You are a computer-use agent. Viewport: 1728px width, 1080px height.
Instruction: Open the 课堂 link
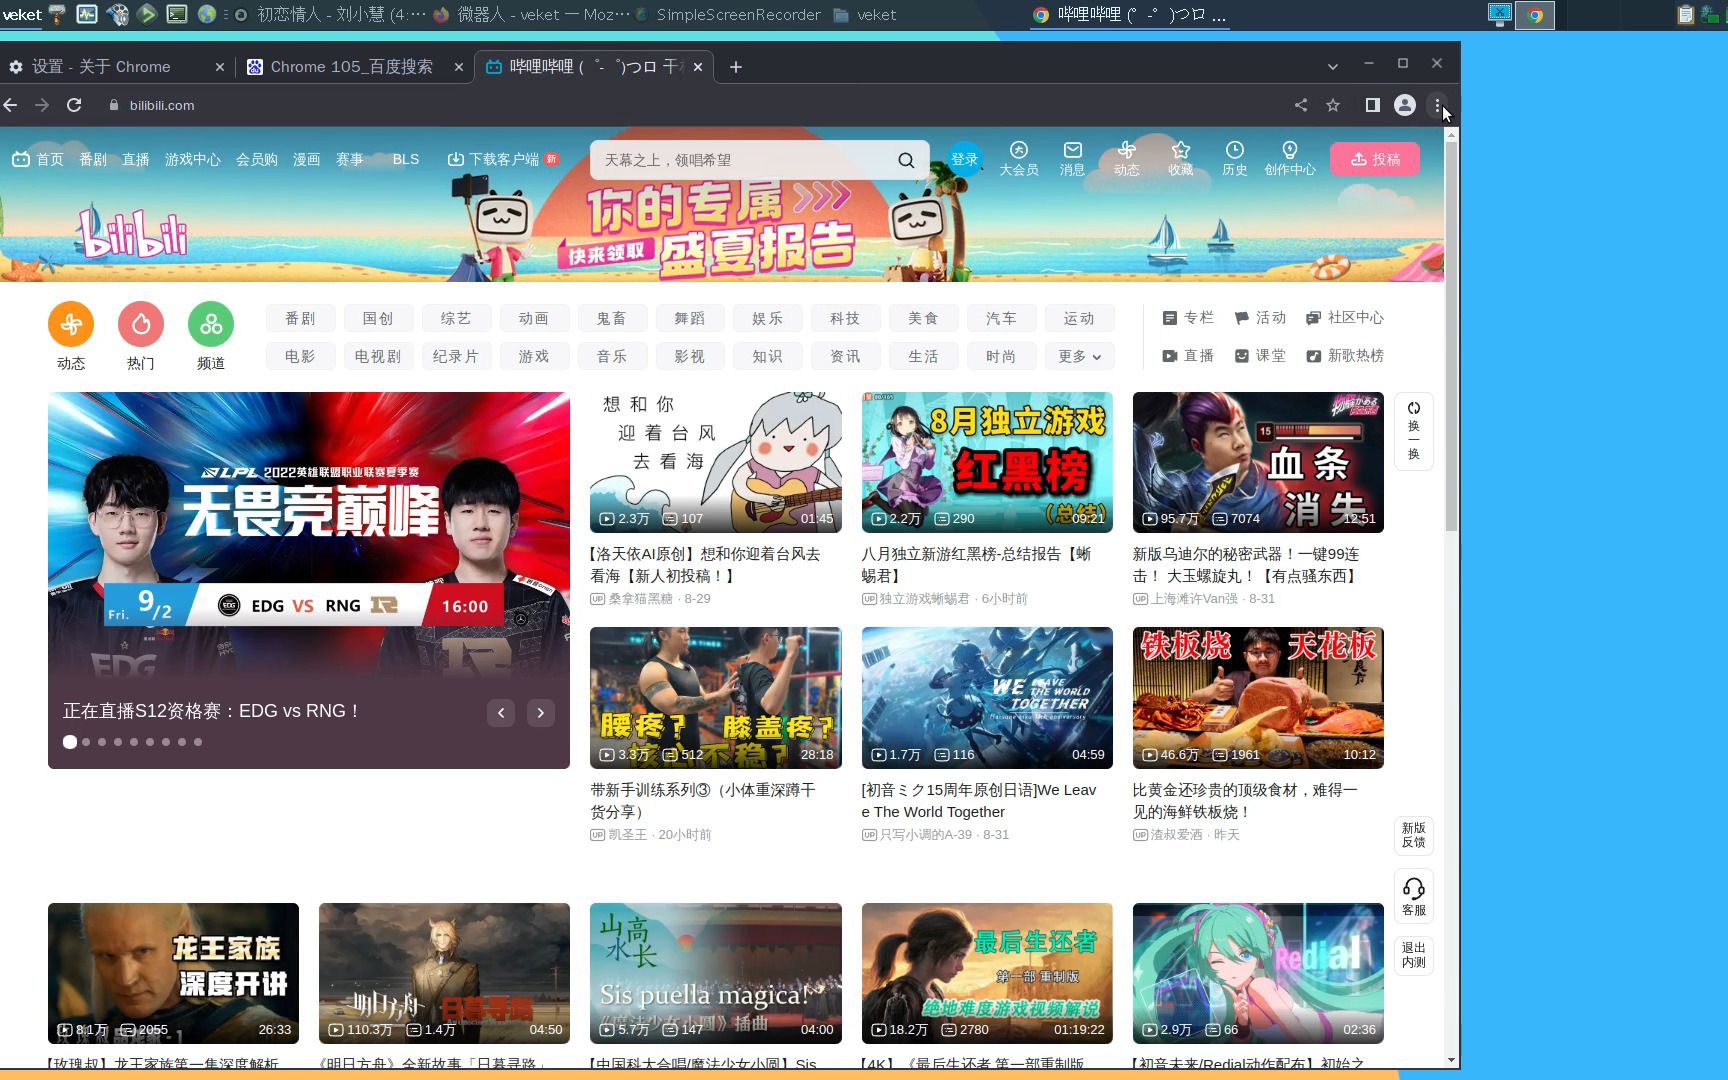tap(1260, 356)
